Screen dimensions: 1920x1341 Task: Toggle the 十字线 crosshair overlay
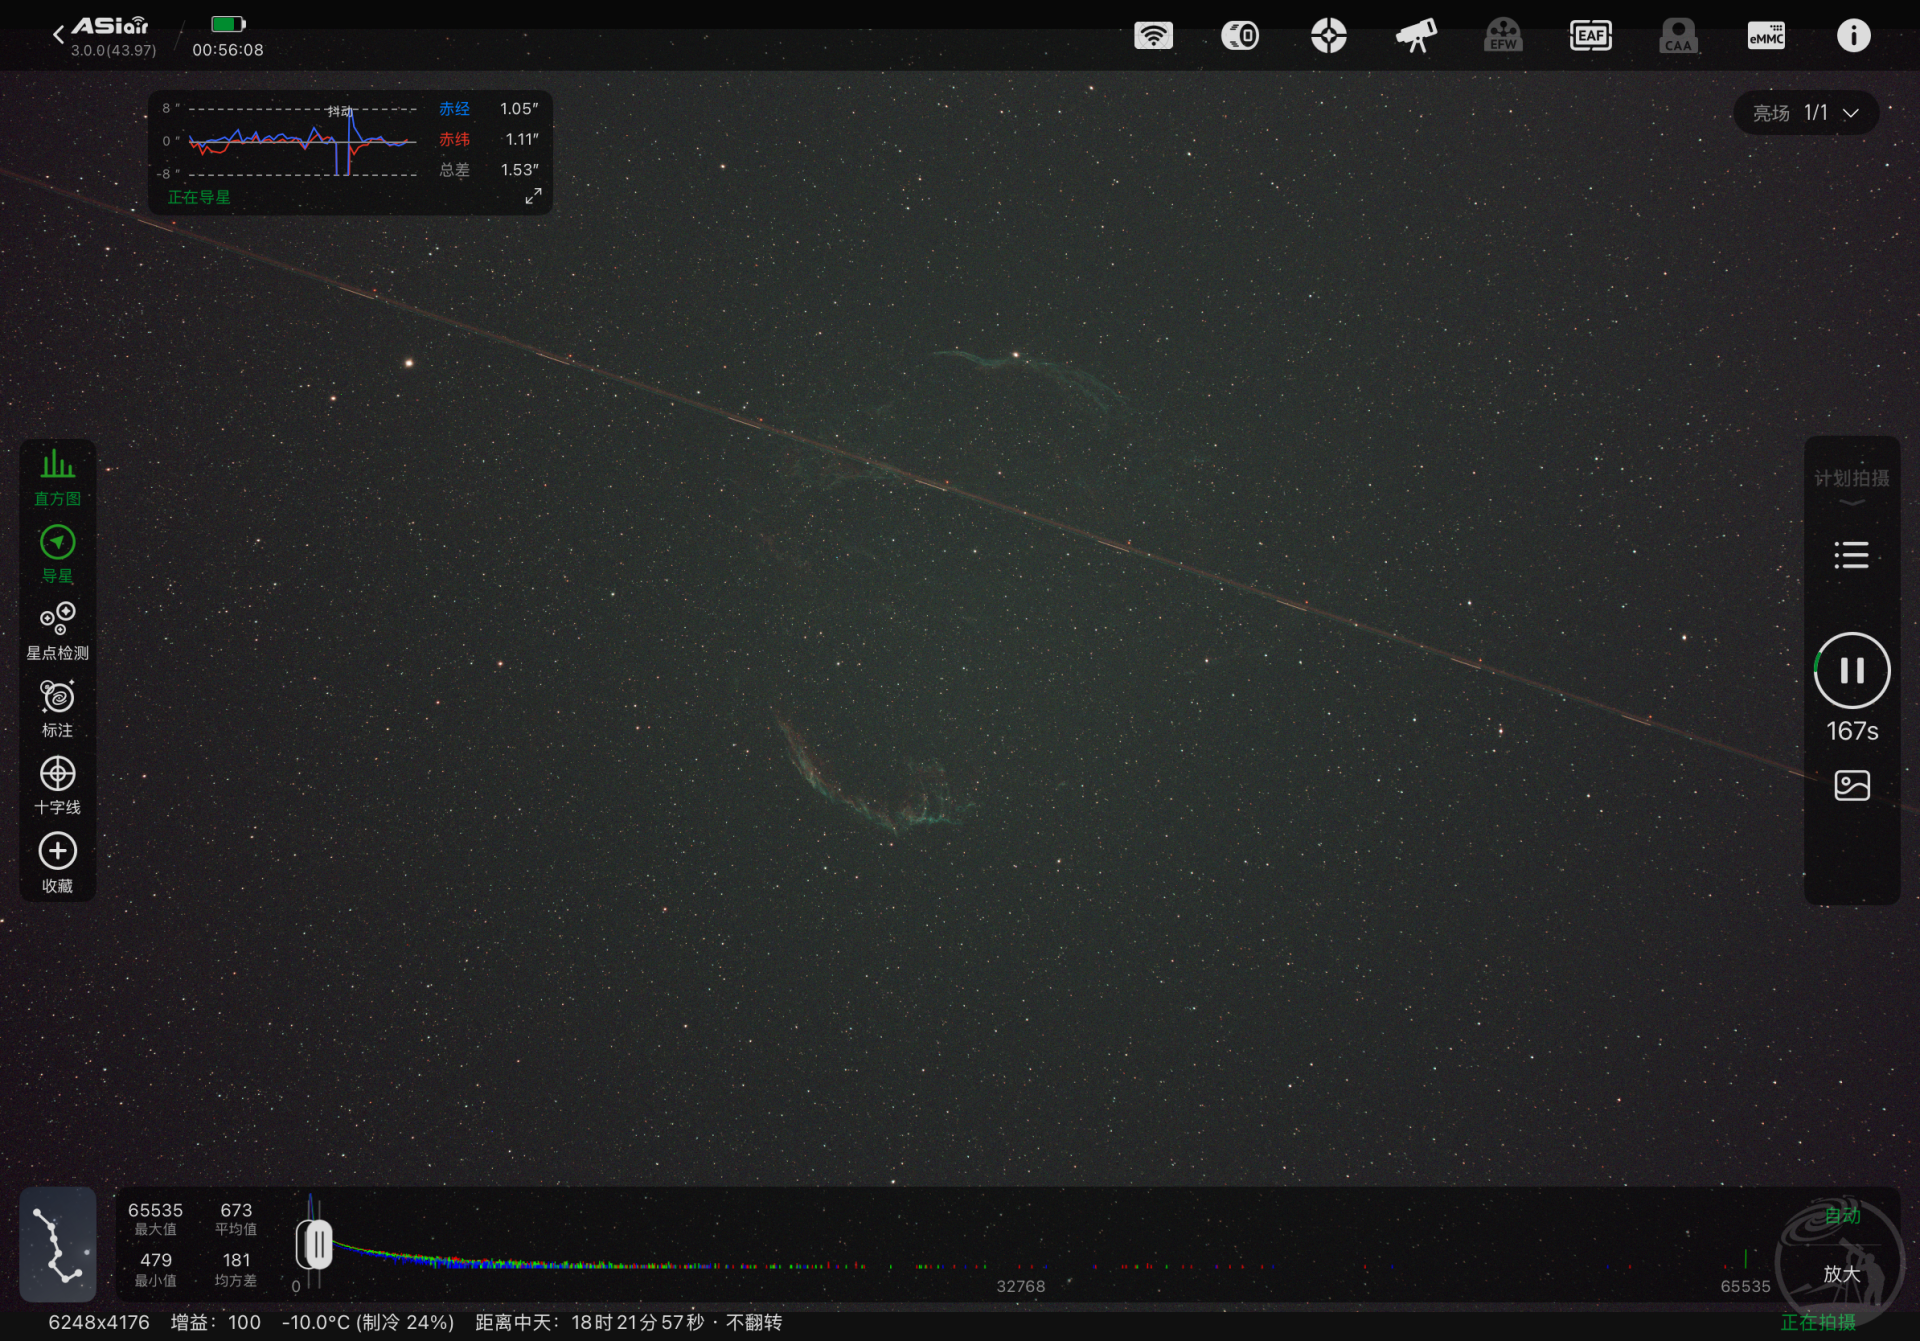57,785
